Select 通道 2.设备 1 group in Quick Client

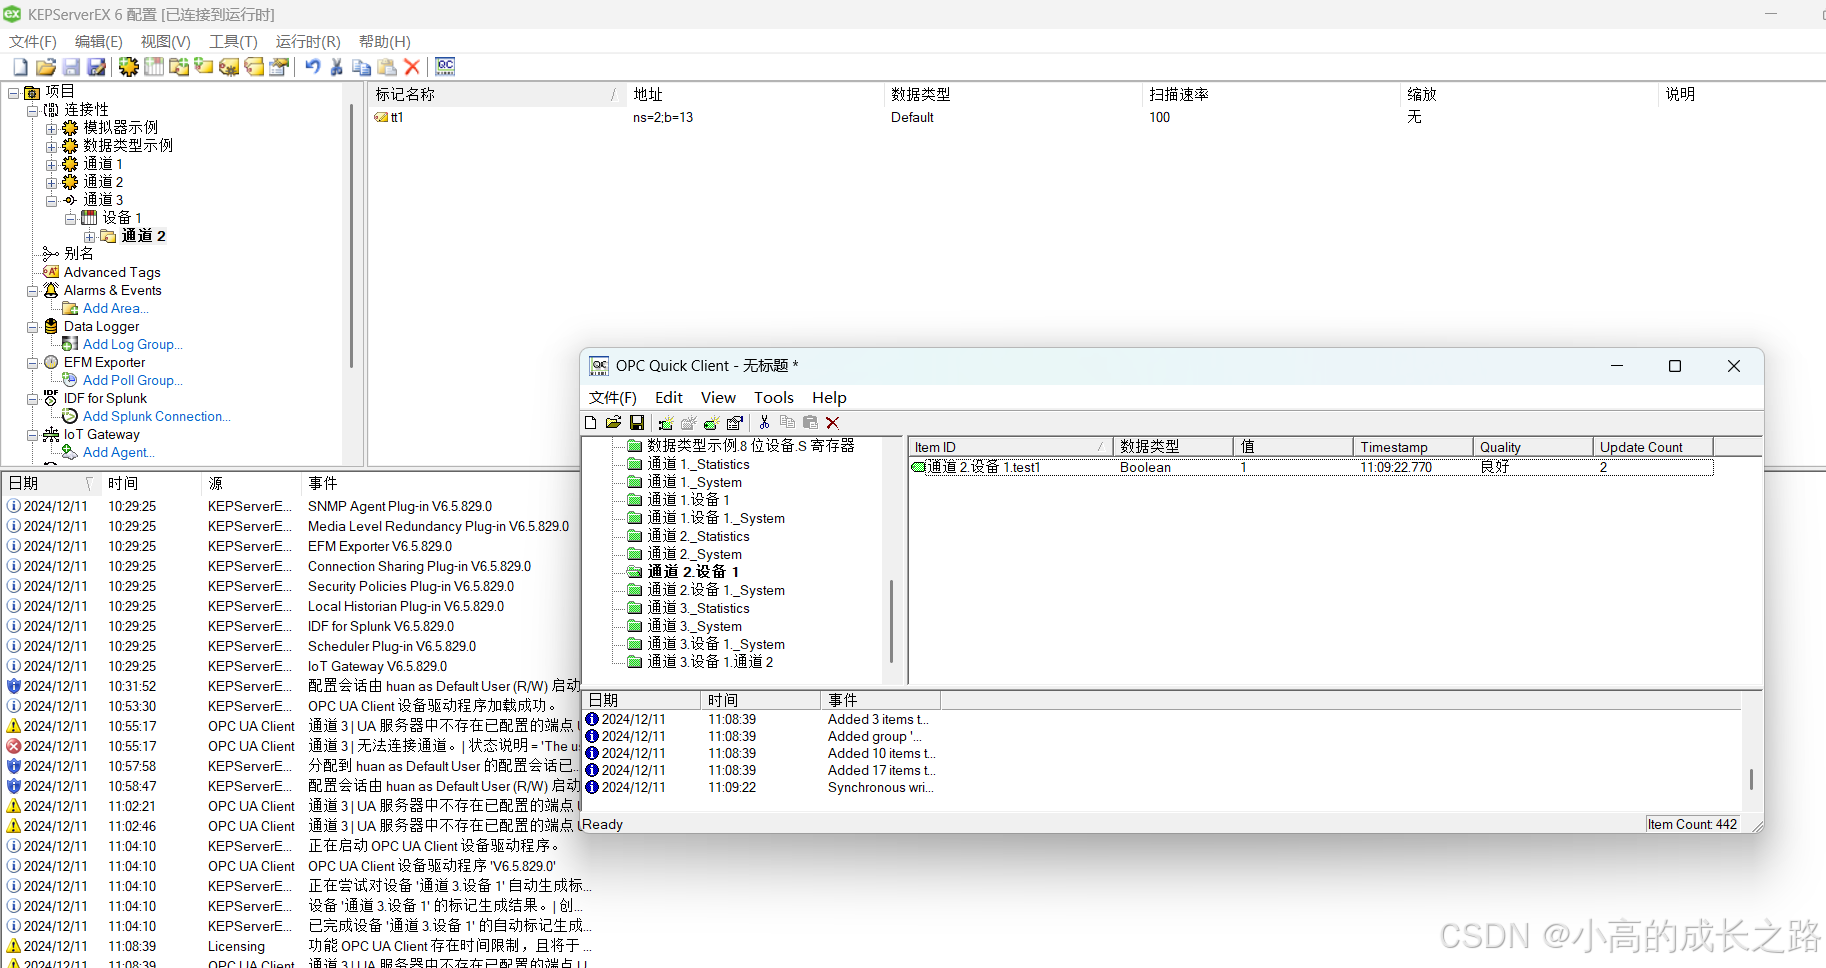coord(693,572)
